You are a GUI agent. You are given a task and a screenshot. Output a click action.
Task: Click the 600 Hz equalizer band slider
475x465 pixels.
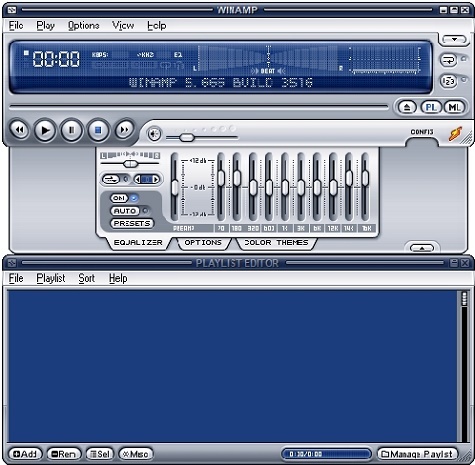tap(269, 187)
